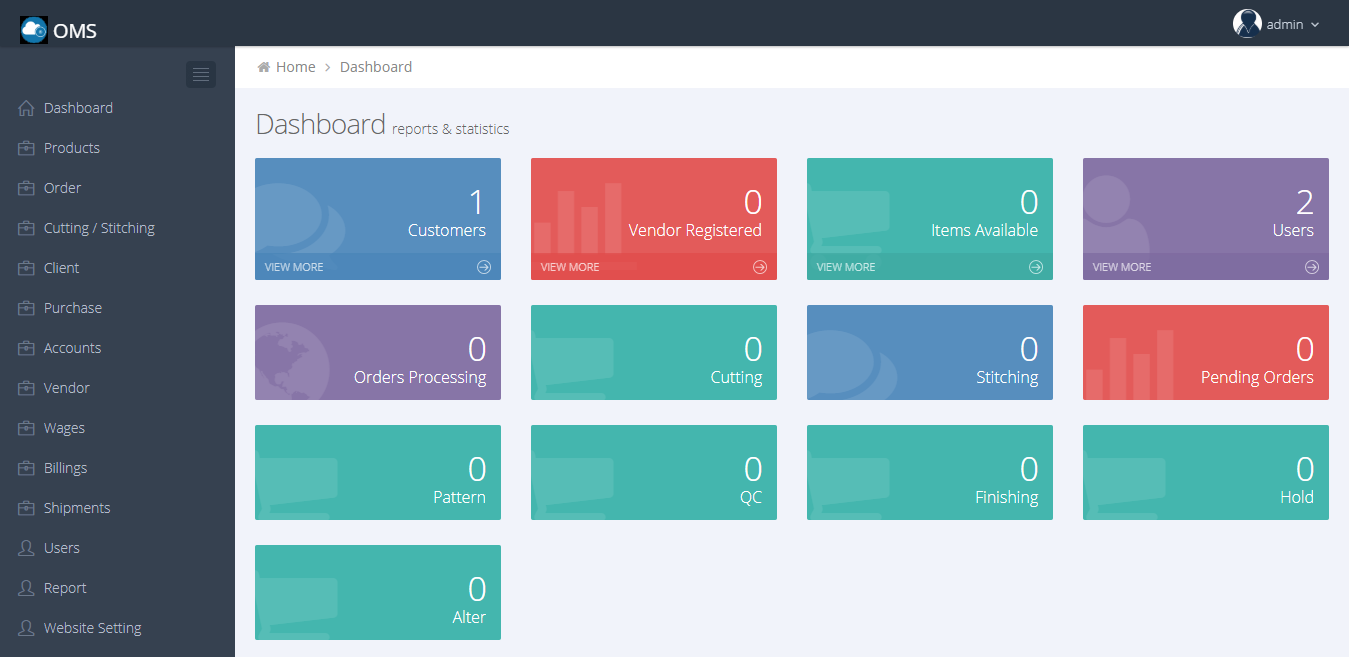Click the Customers count number 1
Image resolution: width=1349 pixels, height=657 pixels.
click(x=477, y=203)
